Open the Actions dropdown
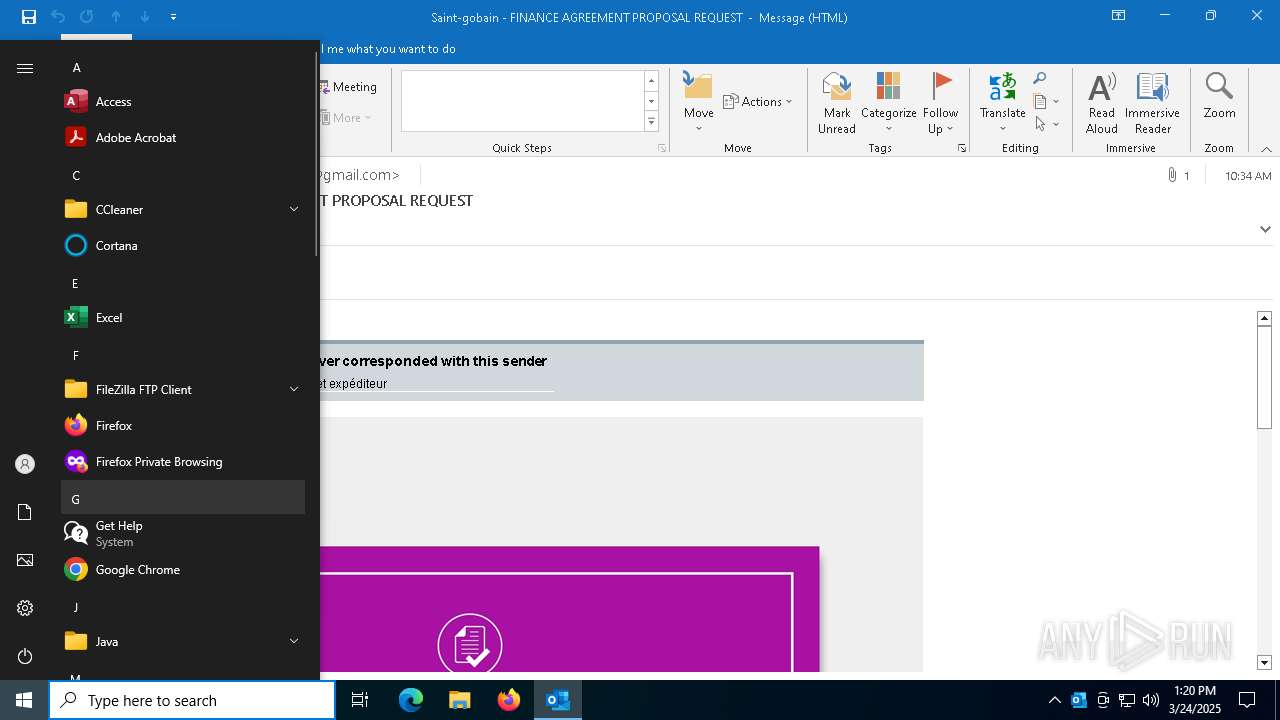Screen dimensions: 1280x720 (x=757, y=101)
